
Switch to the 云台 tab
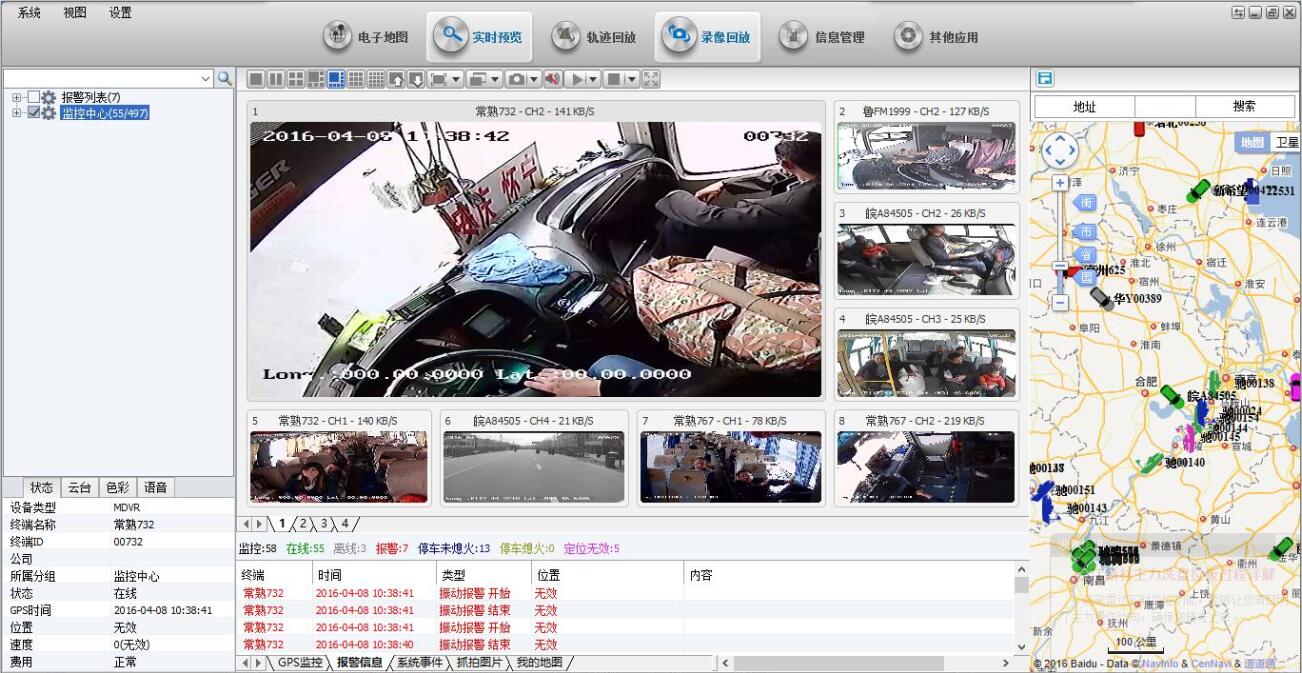[79, 487]
